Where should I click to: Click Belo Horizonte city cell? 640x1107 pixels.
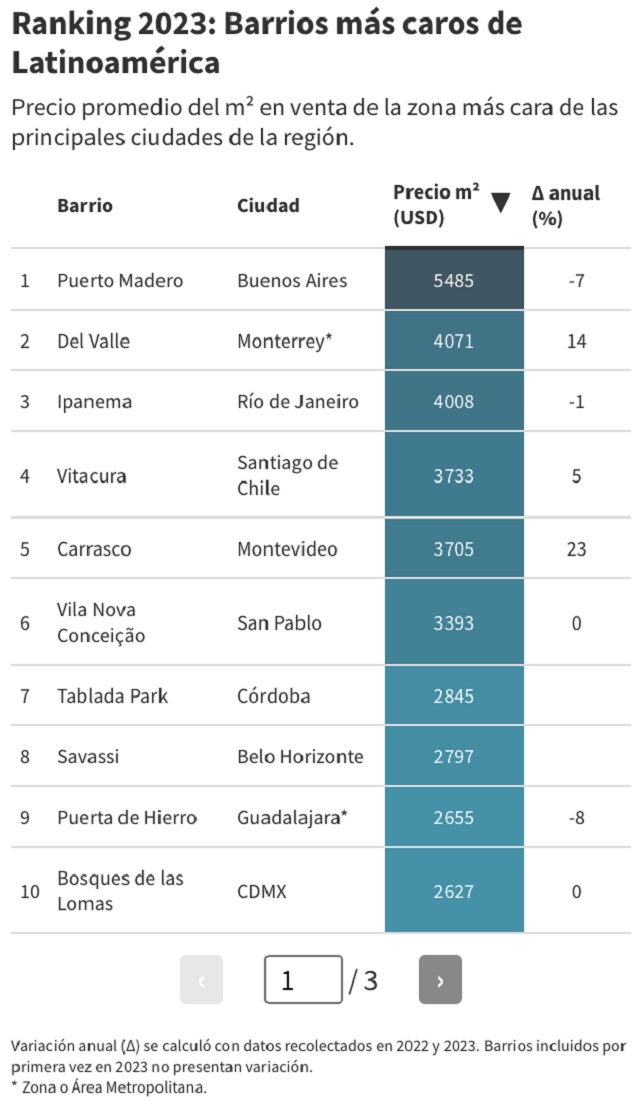pyautogui.click(x=300, y=756)
